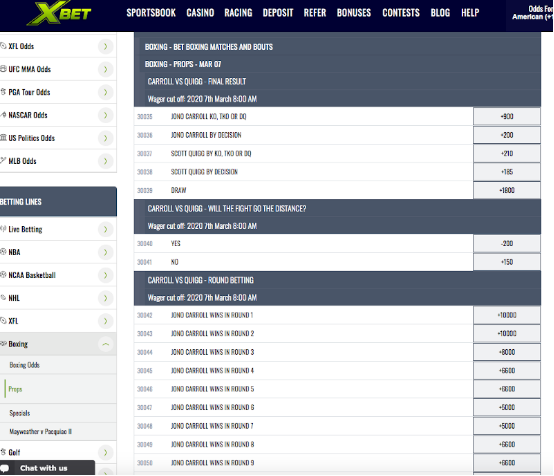Click the chat bubble icon

coord(5,468)
